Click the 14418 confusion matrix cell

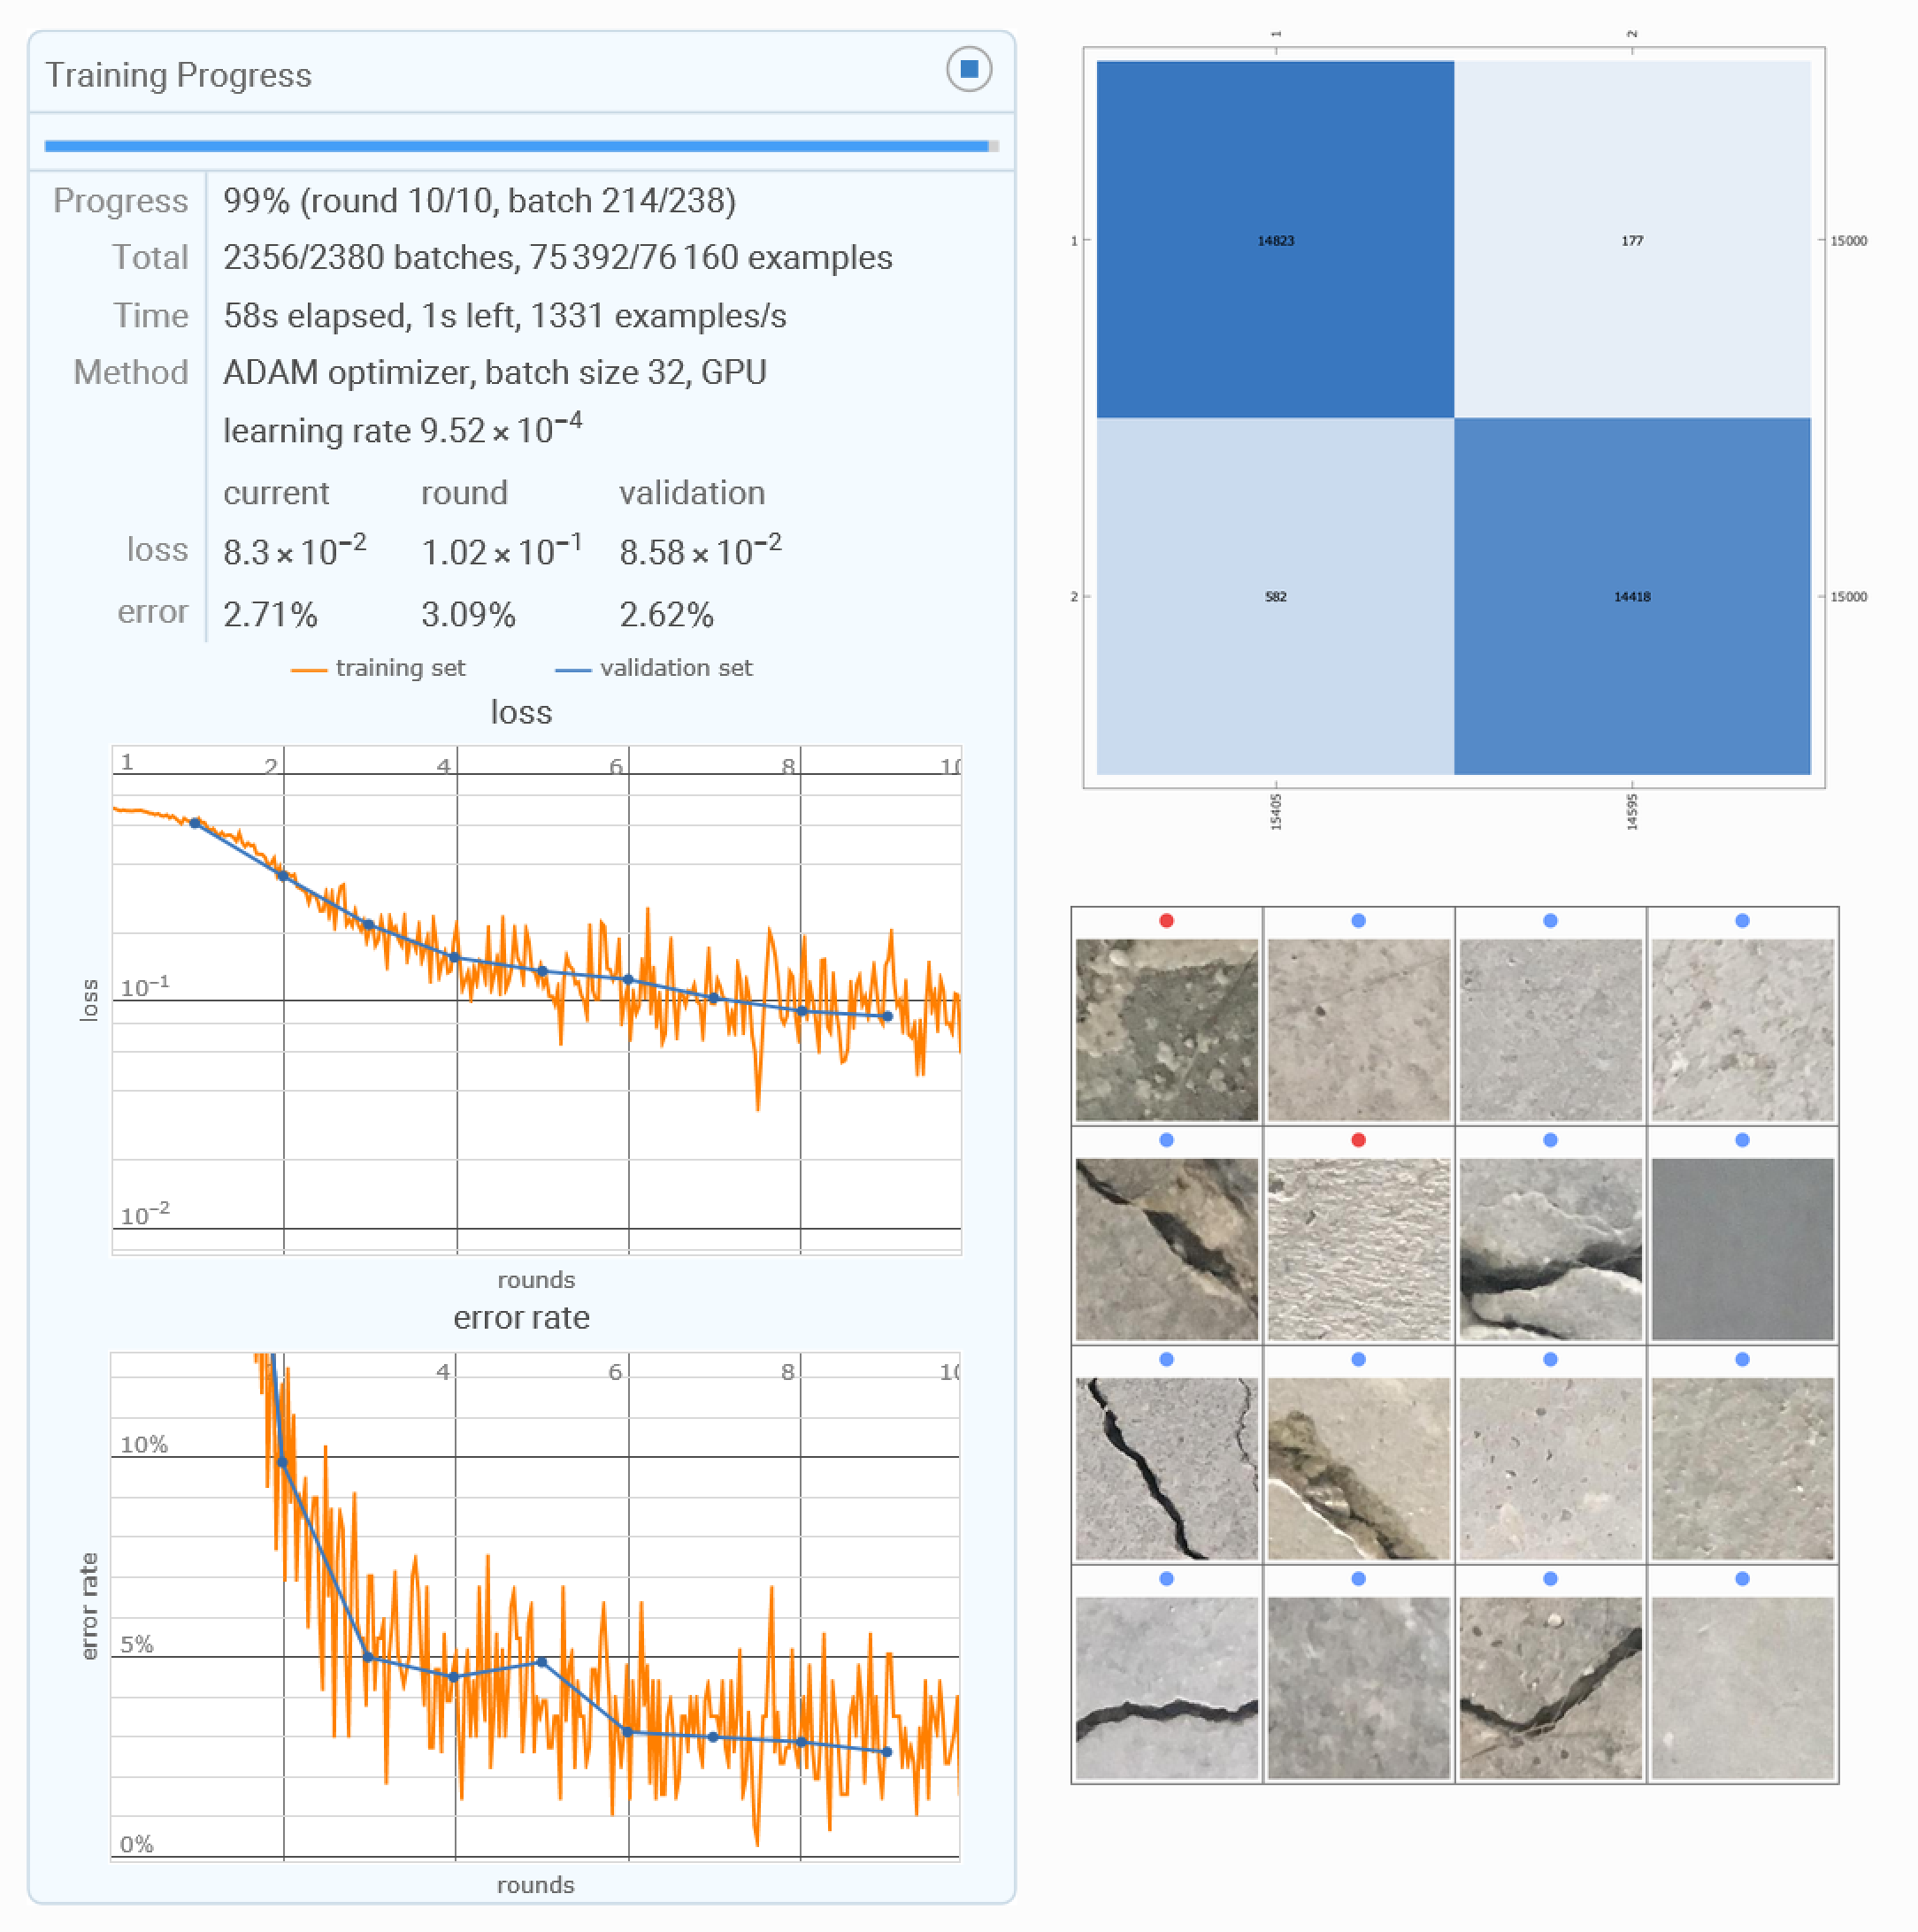click(1632, 596)
